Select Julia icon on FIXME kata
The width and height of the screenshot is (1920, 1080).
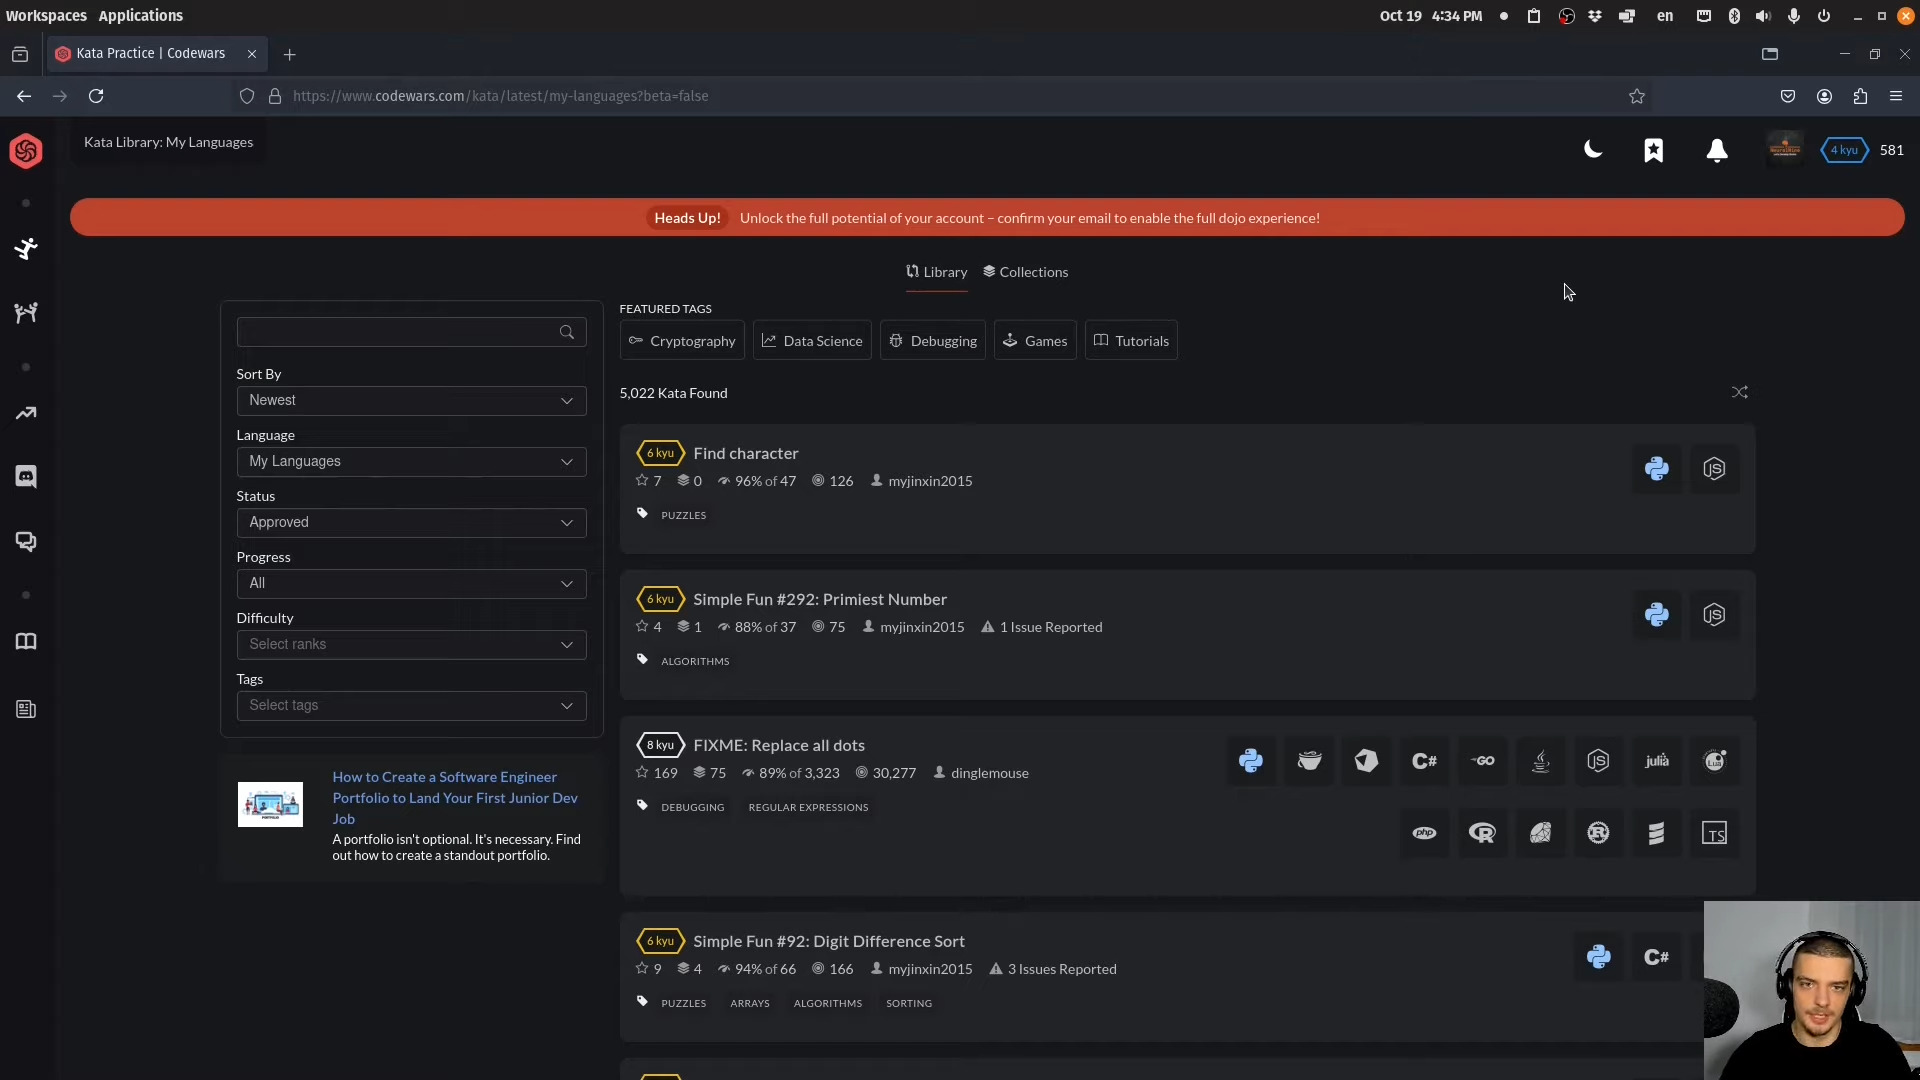[1657, 761]
